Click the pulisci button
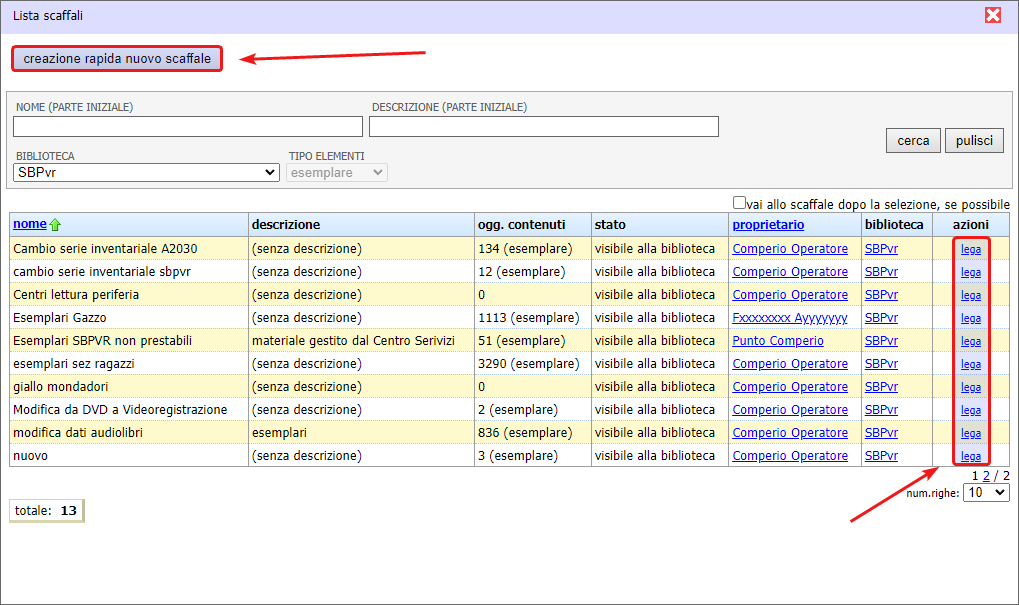1019x605 pixels. pos(973,141)
